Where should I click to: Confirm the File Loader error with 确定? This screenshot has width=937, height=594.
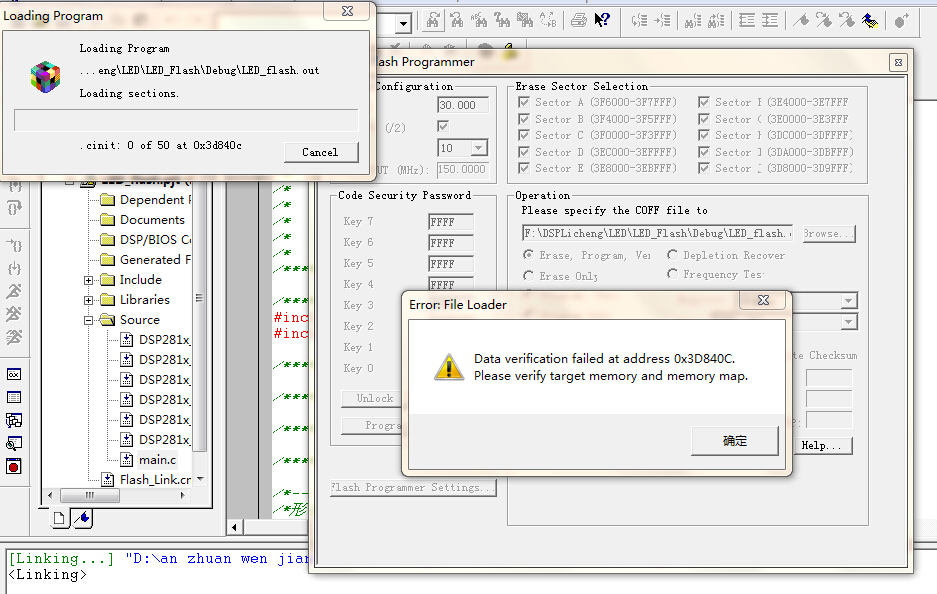pyautogui.click(x=734, y=440)
